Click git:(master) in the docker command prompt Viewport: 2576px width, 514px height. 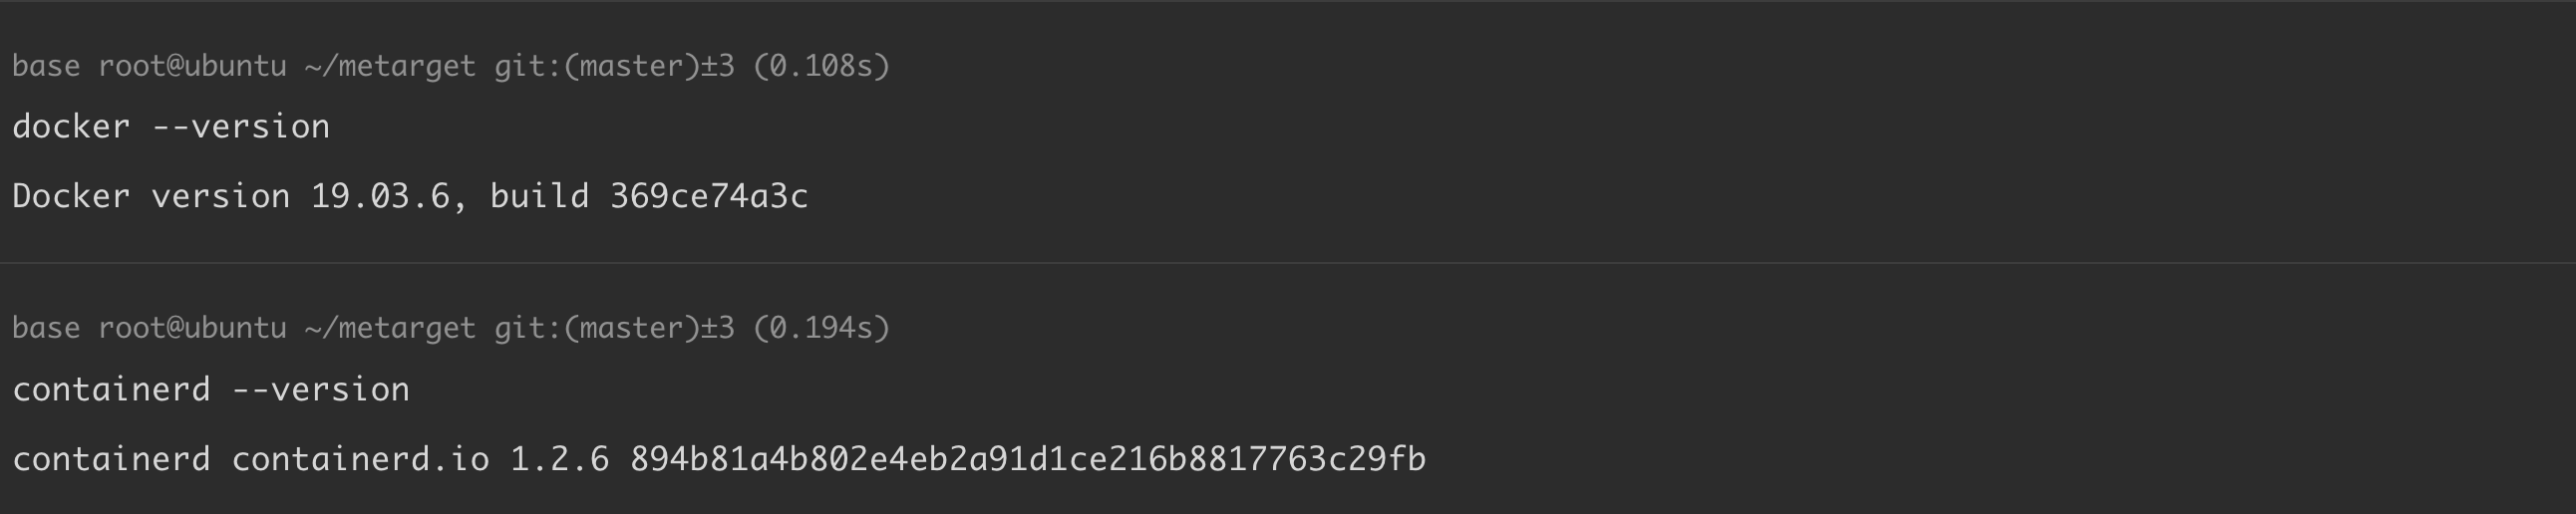[x=596, y=66]
